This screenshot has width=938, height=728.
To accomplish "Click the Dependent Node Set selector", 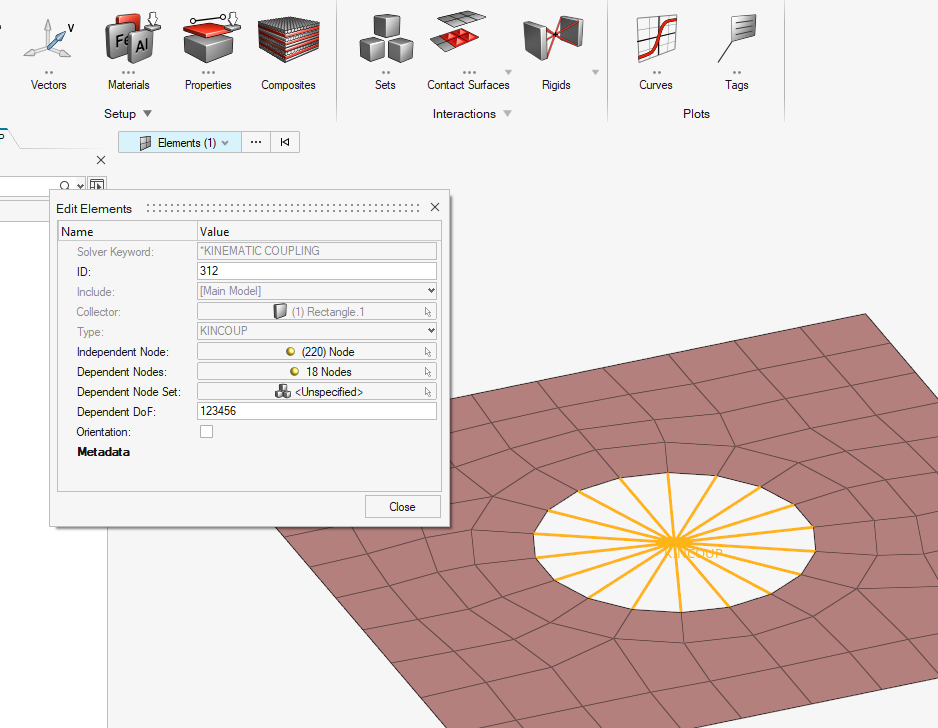I will point(316,391).
